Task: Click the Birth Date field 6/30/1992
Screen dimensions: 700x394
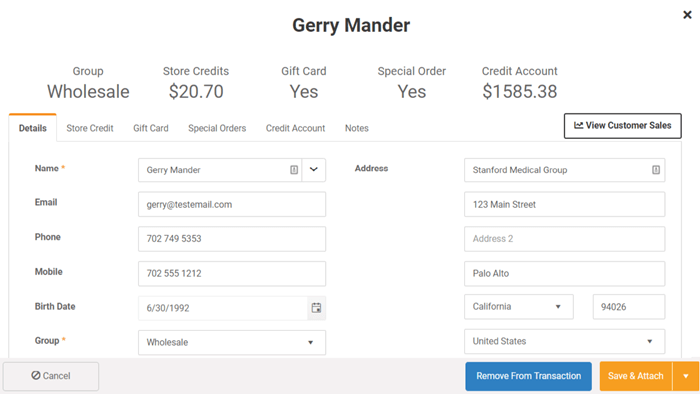Action: pos(223,308)
